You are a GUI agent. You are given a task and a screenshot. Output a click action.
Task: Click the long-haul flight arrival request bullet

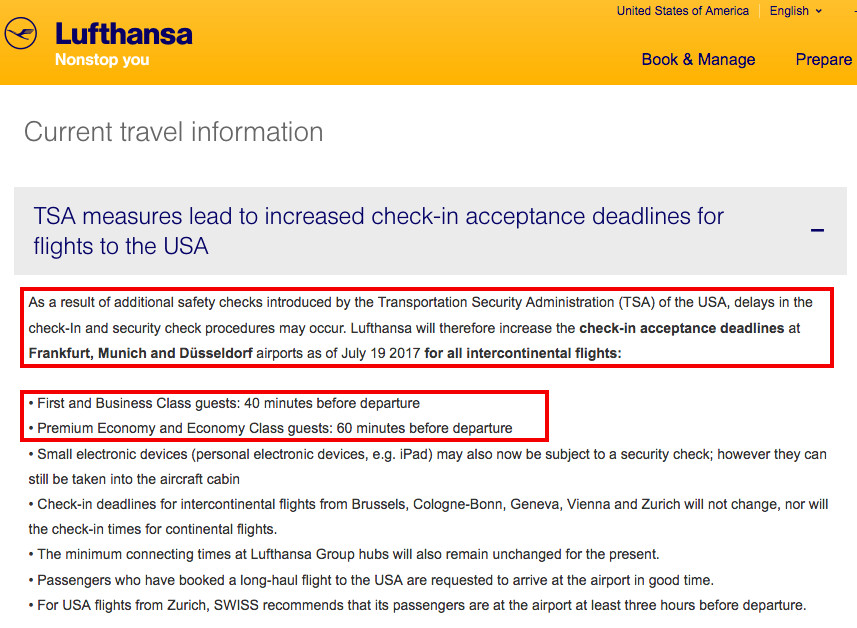click(x=371, y=580)
